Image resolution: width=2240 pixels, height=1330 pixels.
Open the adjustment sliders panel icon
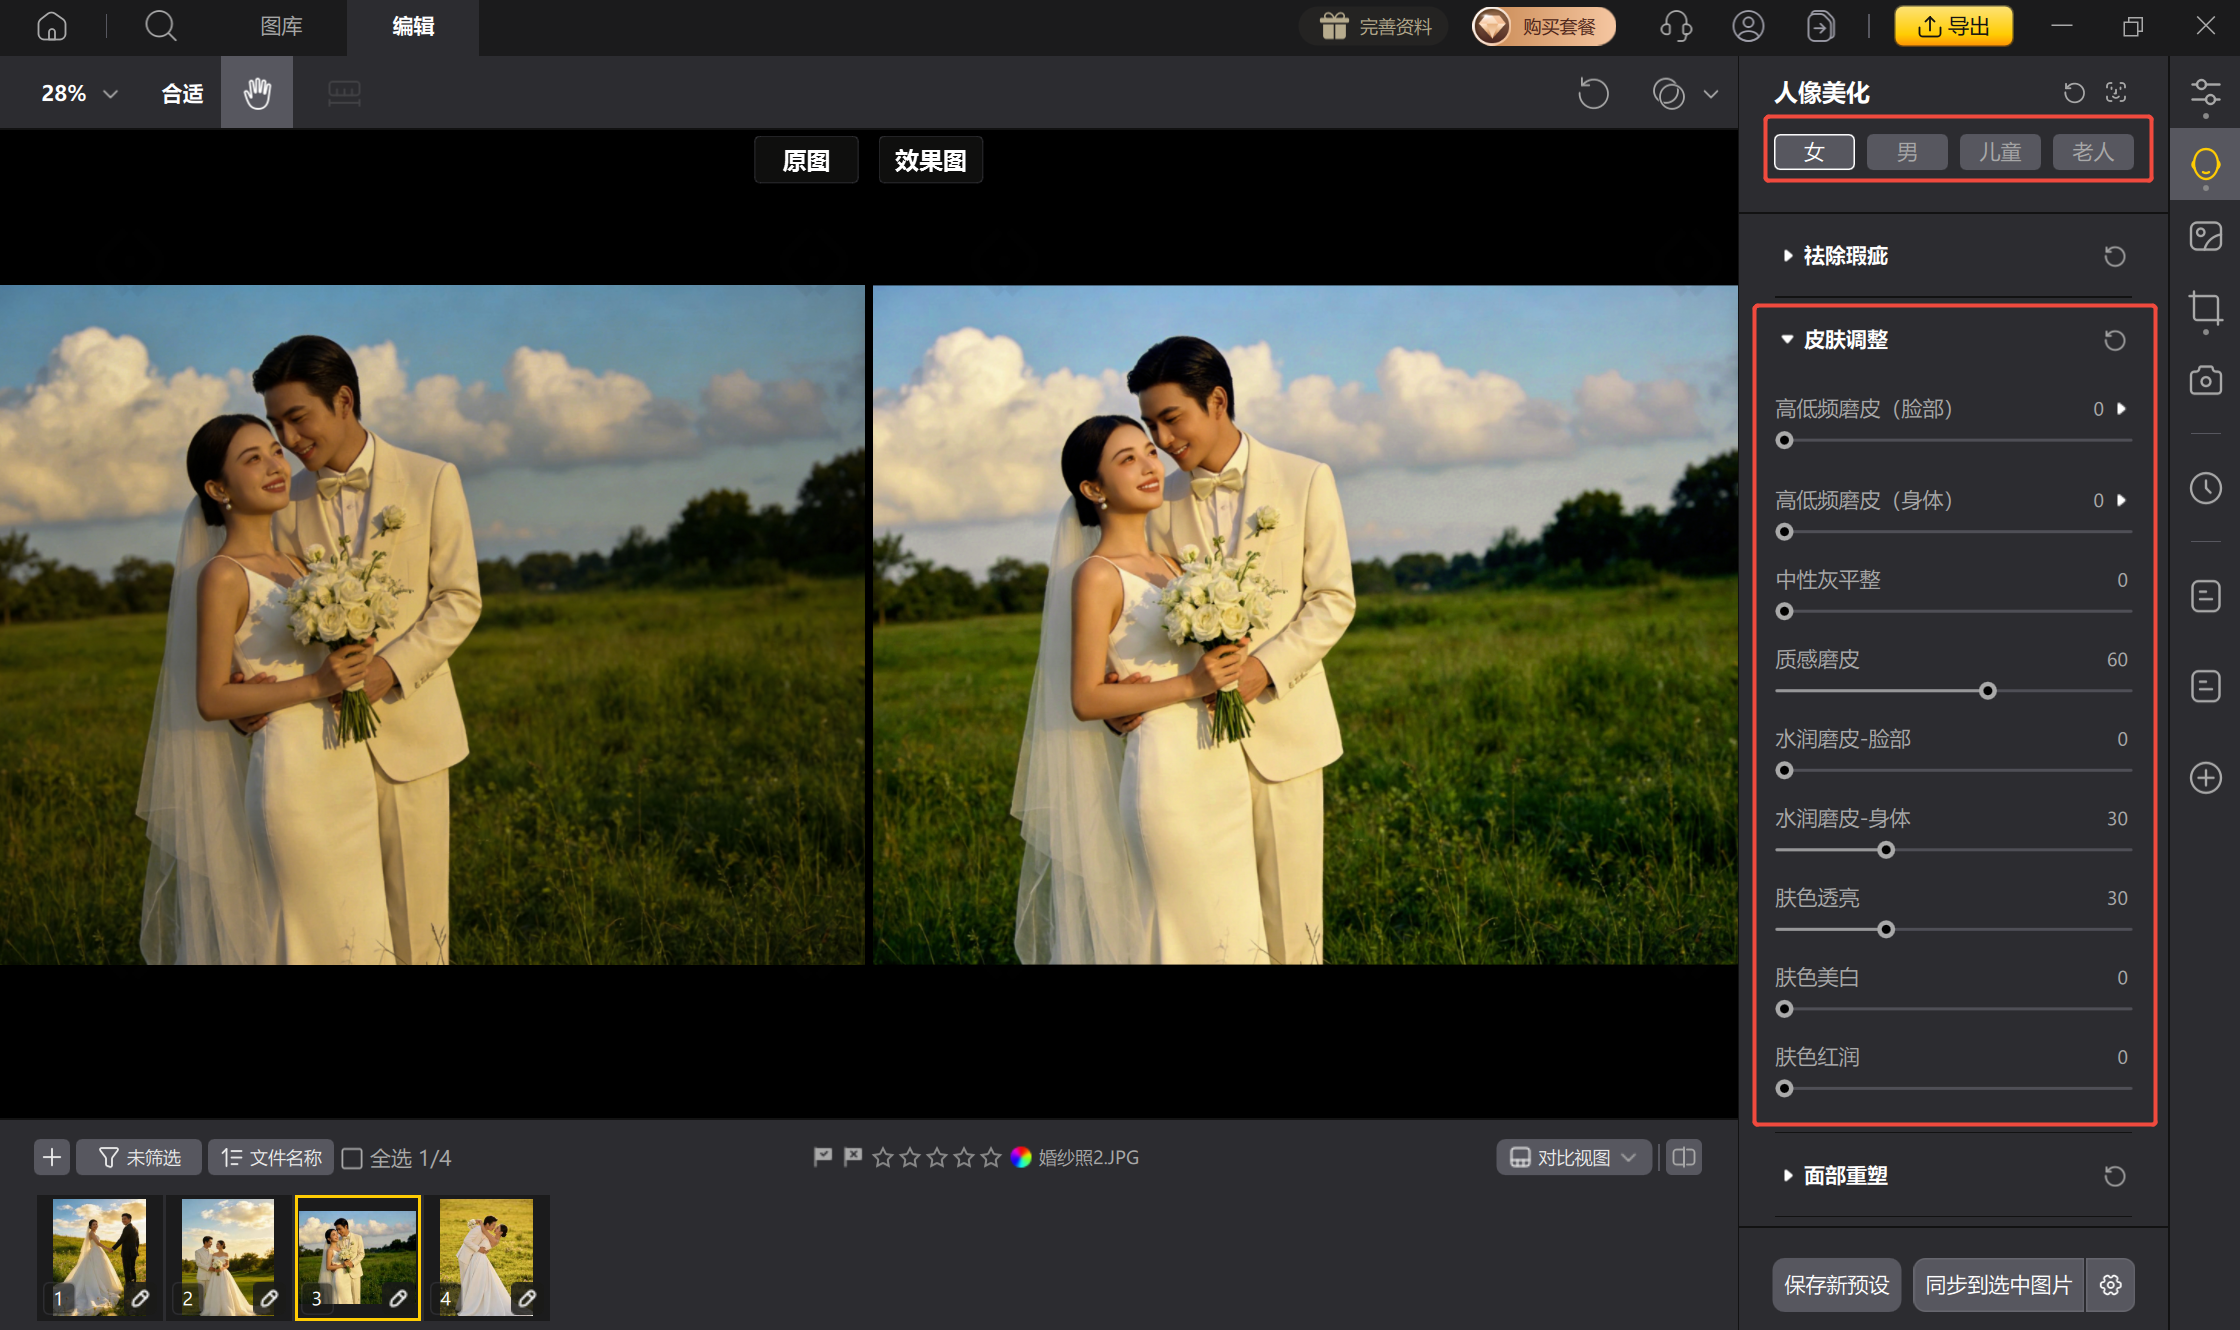point(2205,93)
